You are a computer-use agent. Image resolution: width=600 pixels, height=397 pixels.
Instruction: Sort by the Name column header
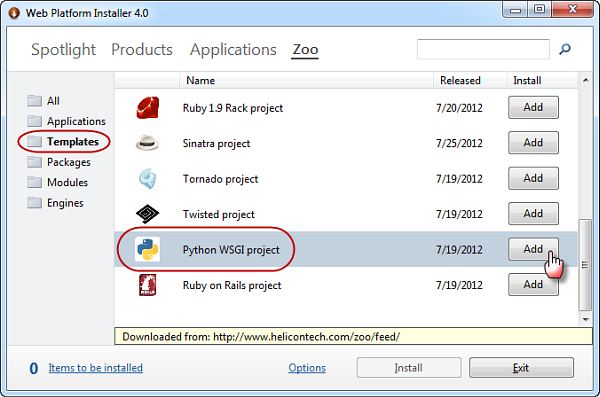click(x=306, y=80)
